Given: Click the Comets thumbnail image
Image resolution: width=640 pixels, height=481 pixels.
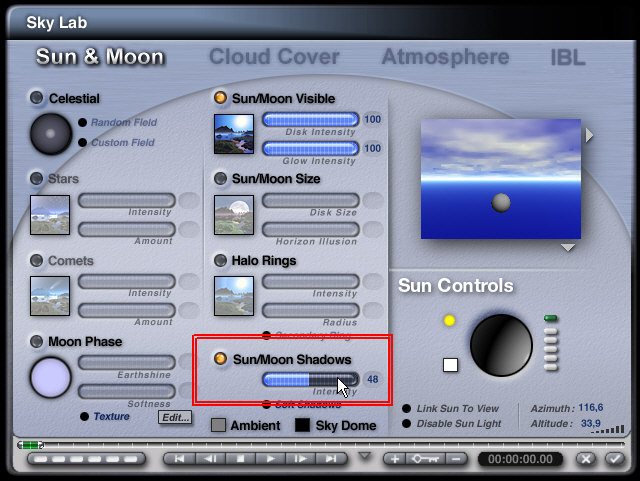Looking at the screenshot, I should pyautogui.click(x=50, y=296).
